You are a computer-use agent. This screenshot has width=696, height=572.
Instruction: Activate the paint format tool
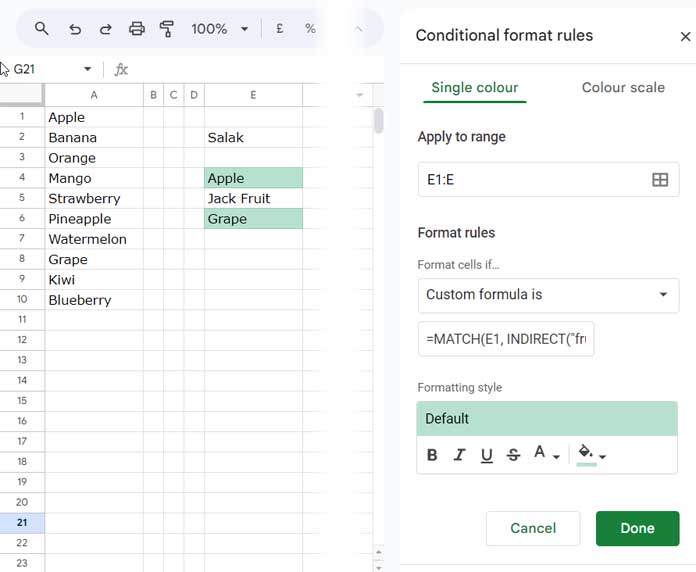167,29
